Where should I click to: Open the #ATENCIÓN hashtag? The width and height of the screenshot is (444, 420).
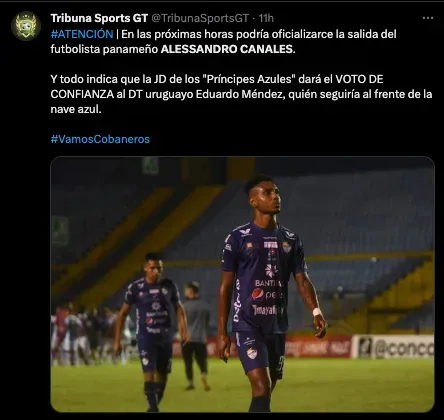tap(82, 34)
